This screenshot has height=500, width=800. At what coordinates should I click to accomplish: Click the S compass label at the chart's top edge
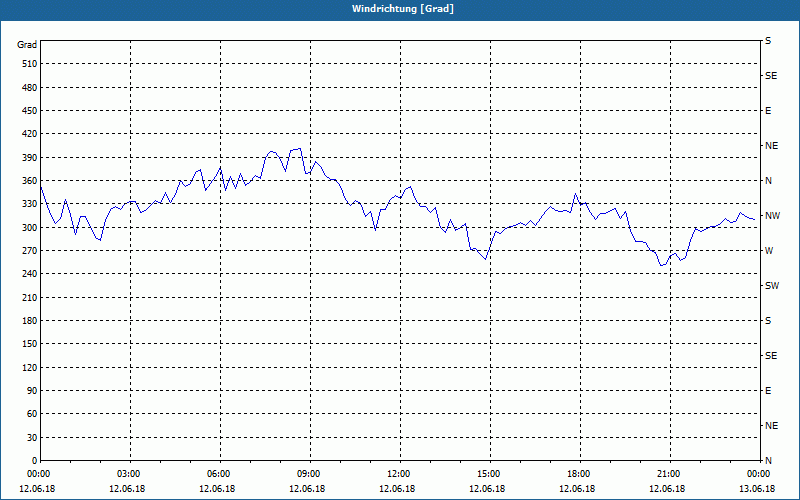(x=768, y=41)
